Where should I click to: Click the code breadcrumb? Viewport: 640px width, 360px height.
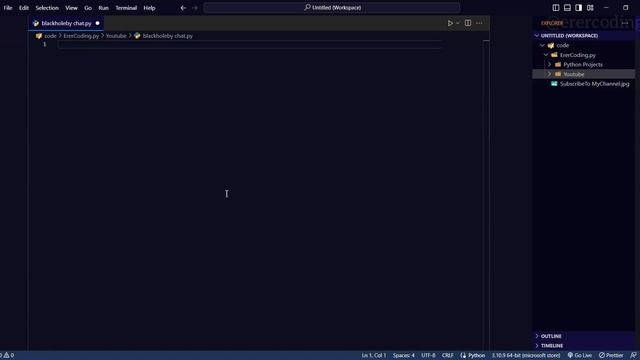(50, 36)
